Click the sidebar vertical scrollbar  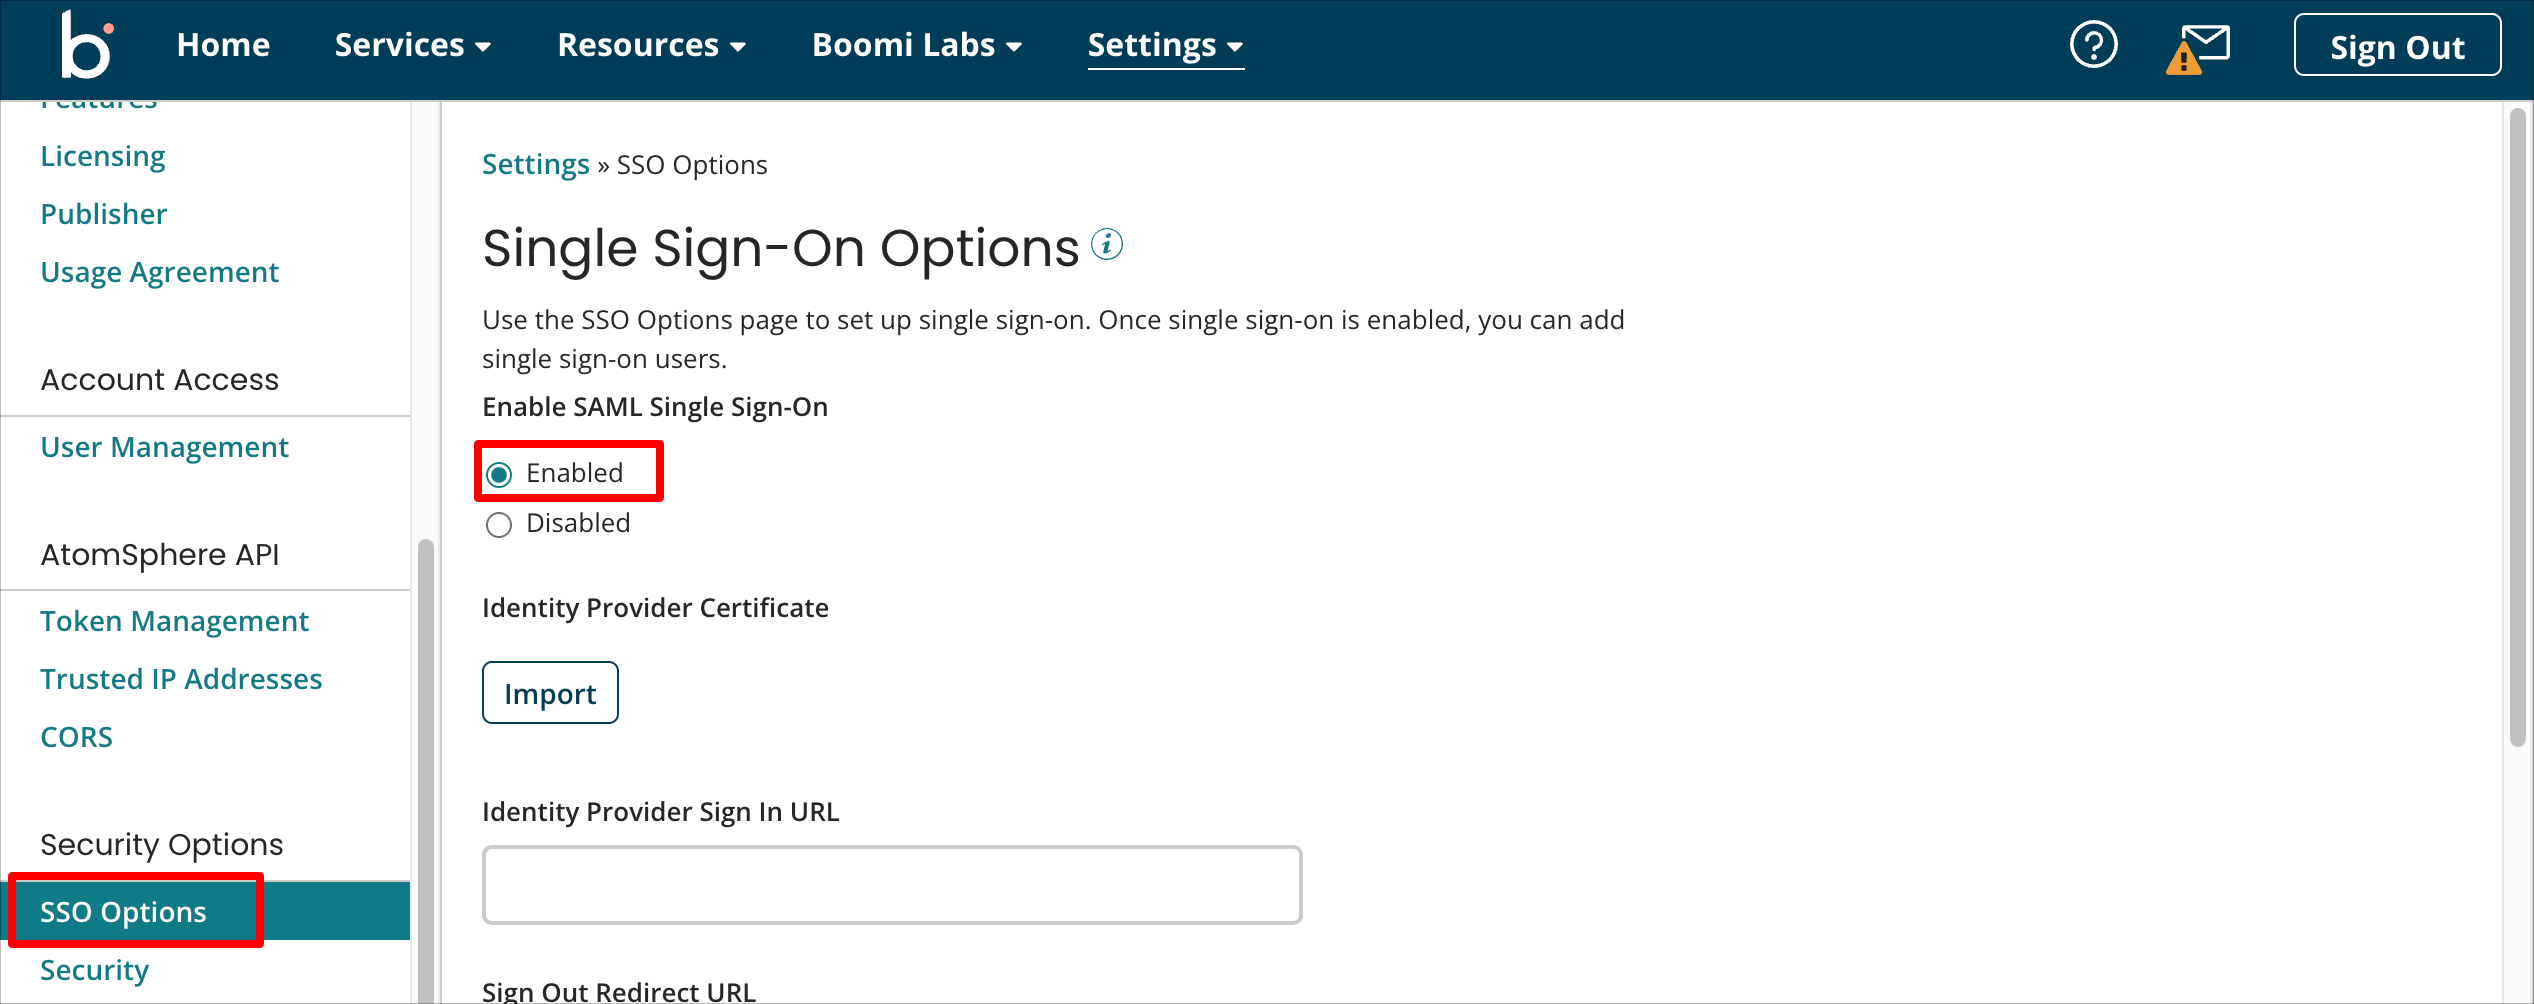point(426,770)
